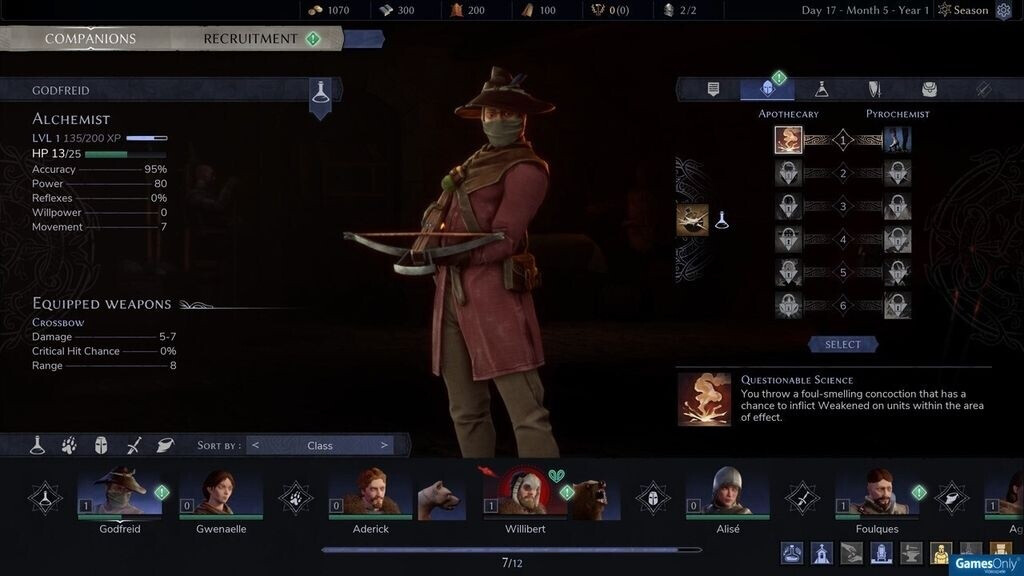Open the settings gear icon
Viewport: 1024px width, 576px height.
click(x=1003, y=10)
